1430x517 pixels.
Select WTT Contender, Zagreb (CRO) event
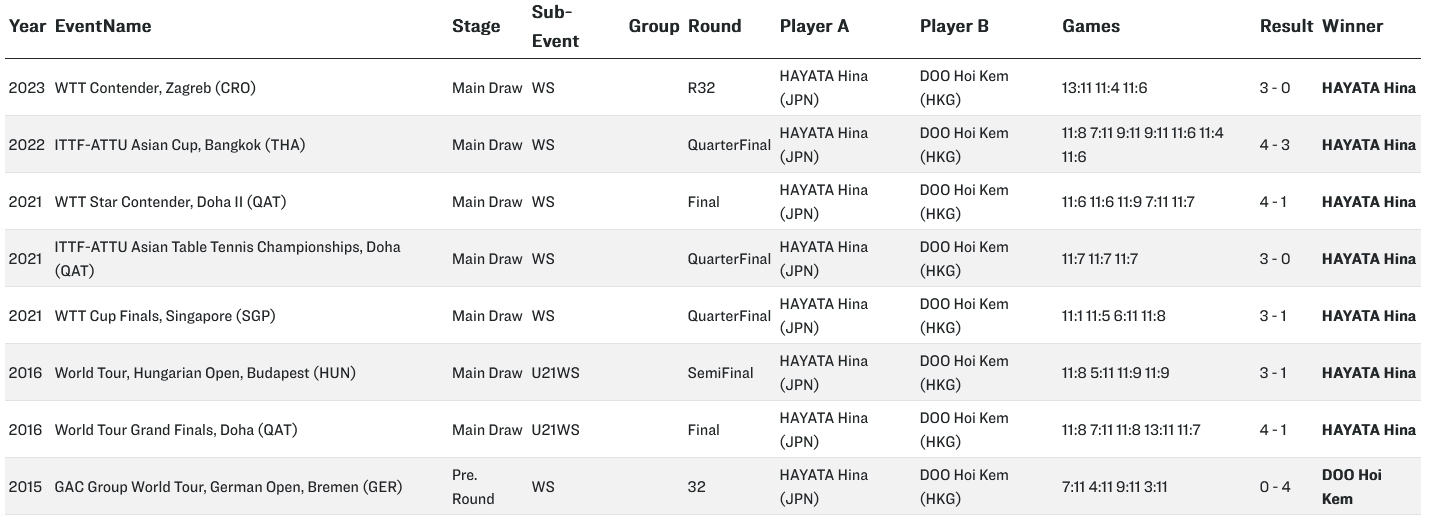tap(155, 88)
